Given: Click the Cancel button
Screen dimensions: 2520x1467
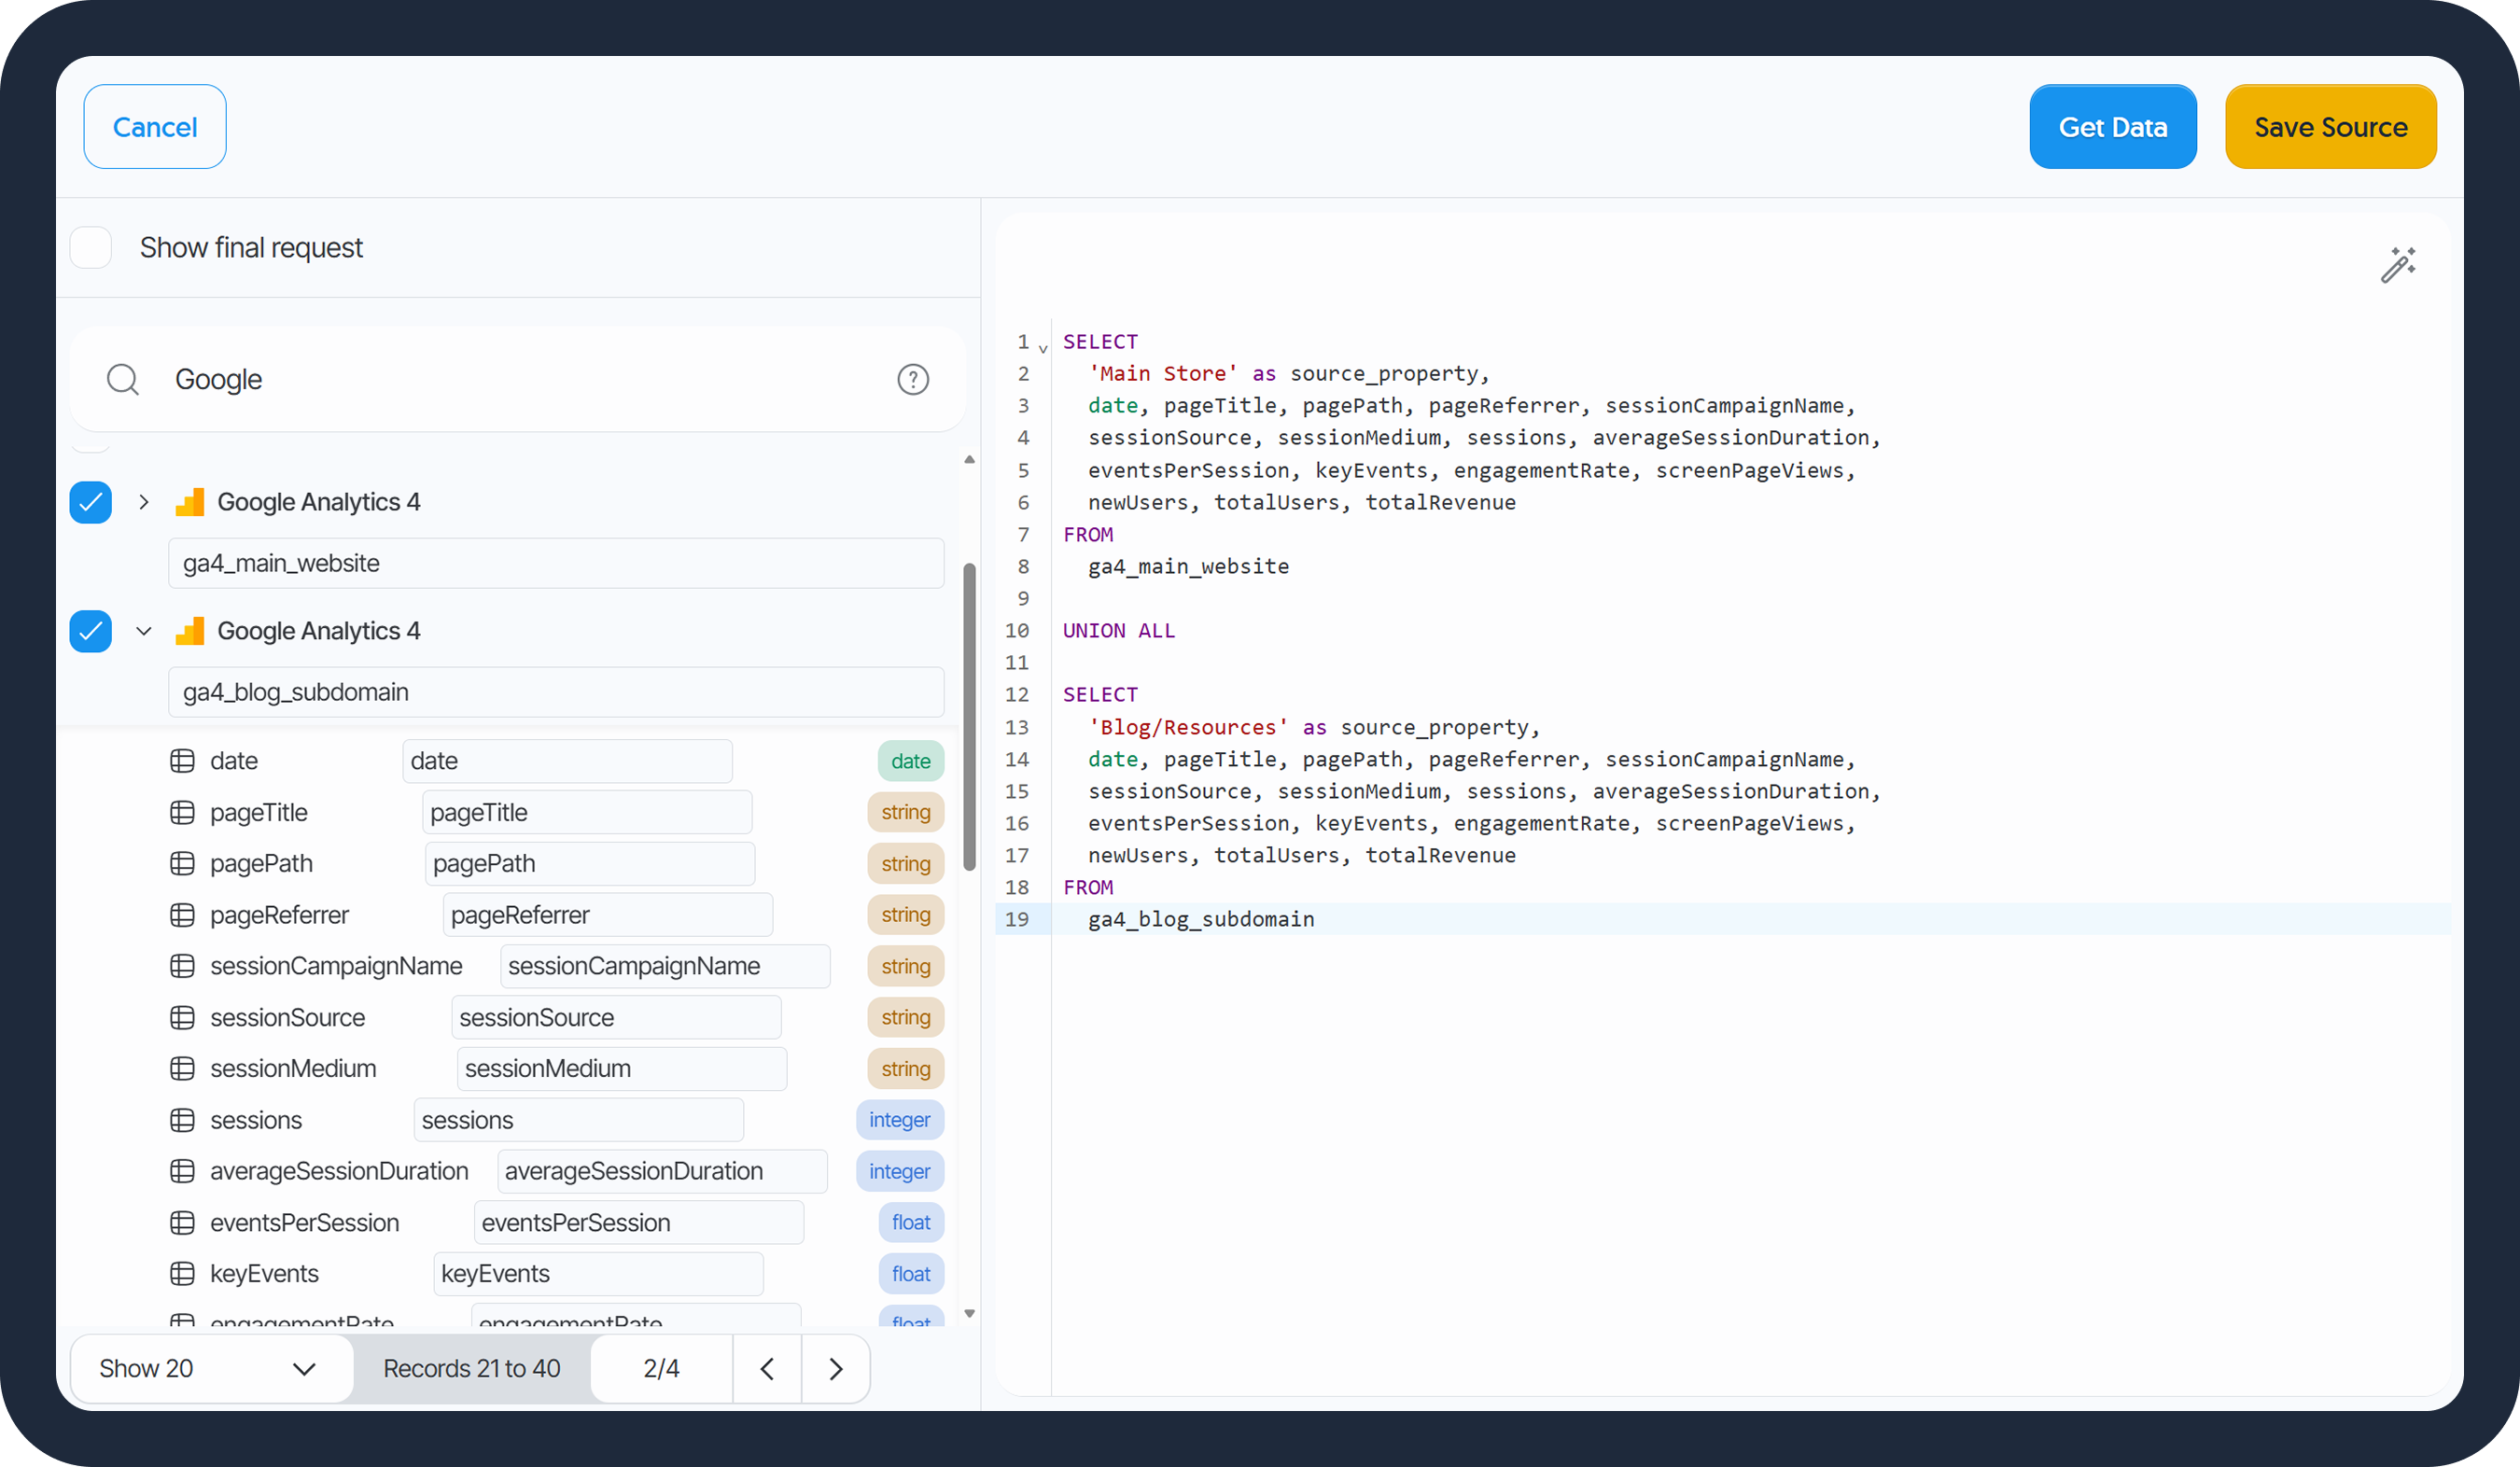Looking at the screenshot, I should [155, 127].
